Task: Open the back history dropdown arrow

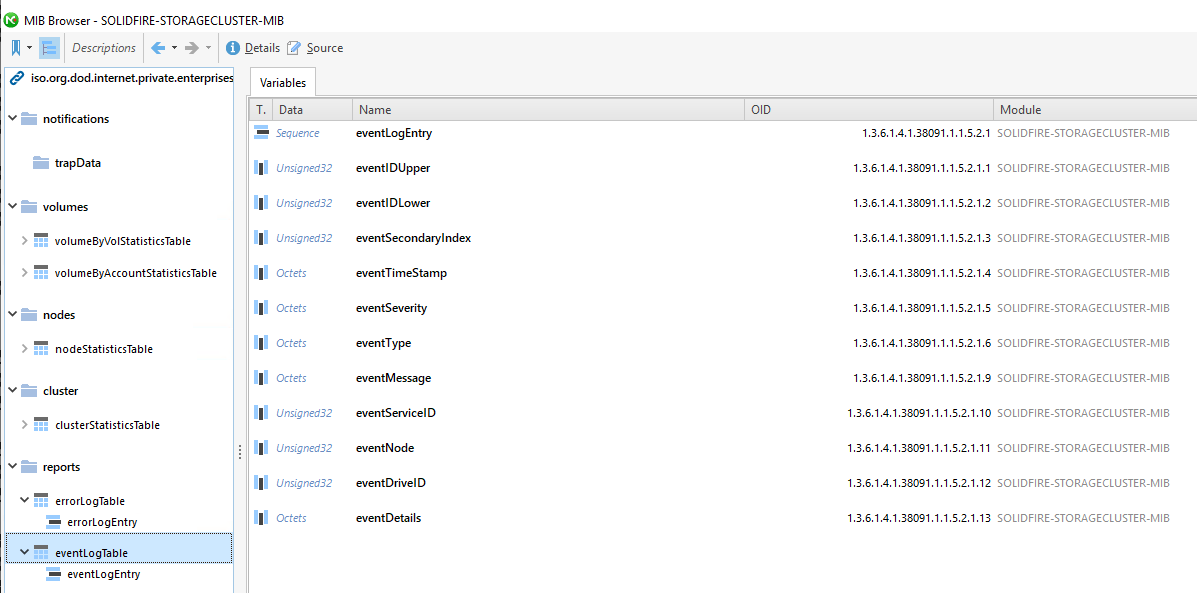Action: pos(174,48)
